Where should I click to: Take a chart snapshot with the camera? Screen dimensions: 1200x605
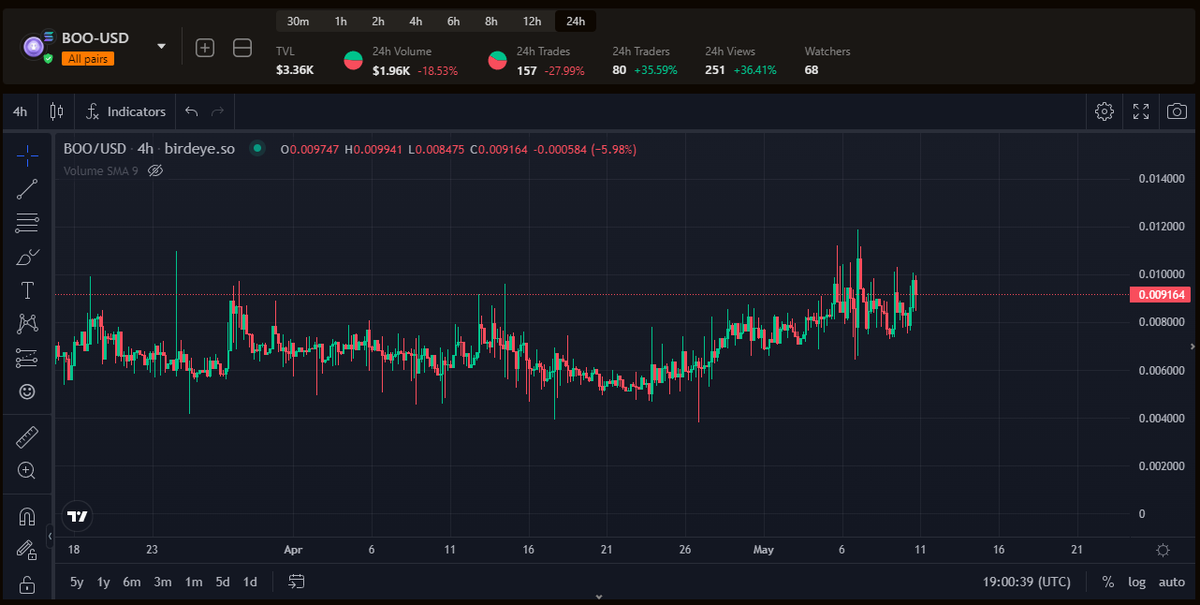[x=1178, y=112]
